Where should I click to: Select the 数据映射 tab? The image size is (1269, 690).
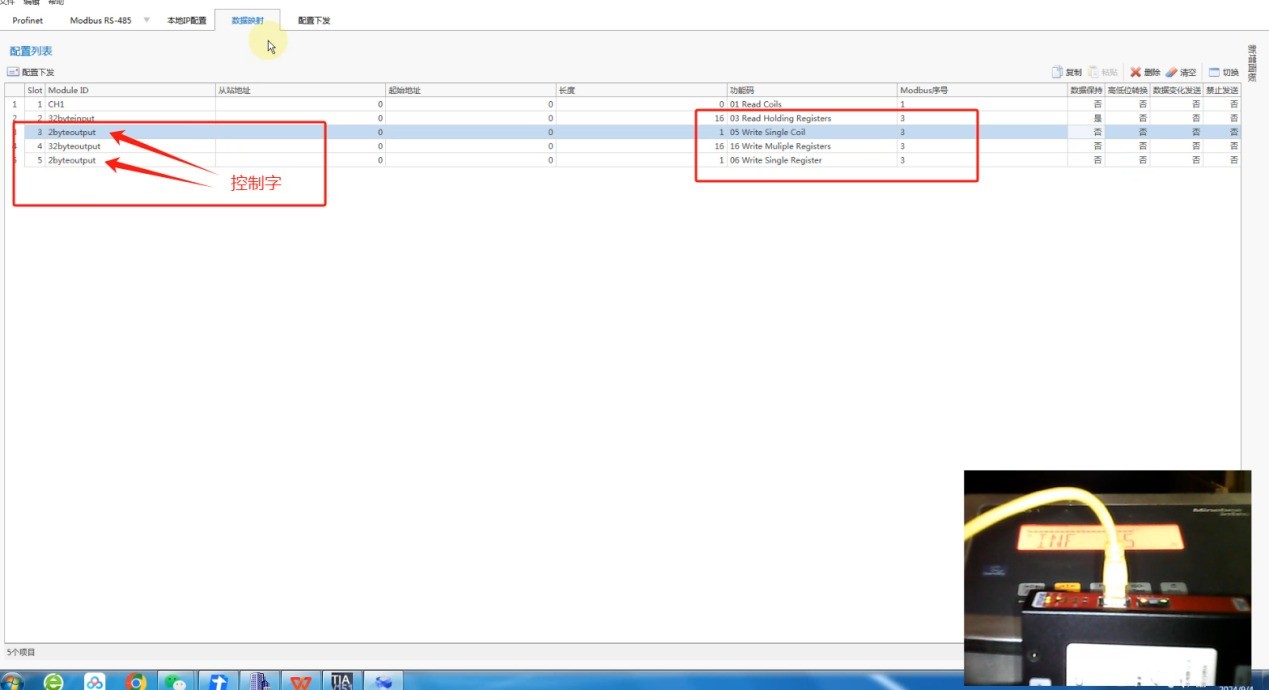click(x=247, y=20)
